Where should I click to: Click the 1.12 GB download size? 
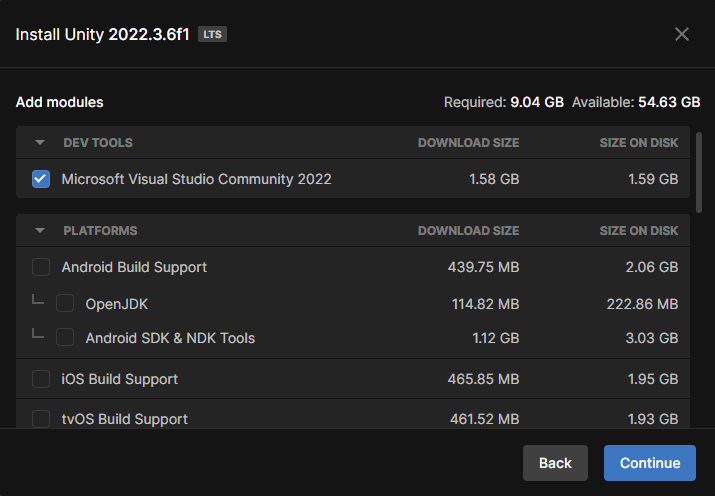tap(496, 338)
